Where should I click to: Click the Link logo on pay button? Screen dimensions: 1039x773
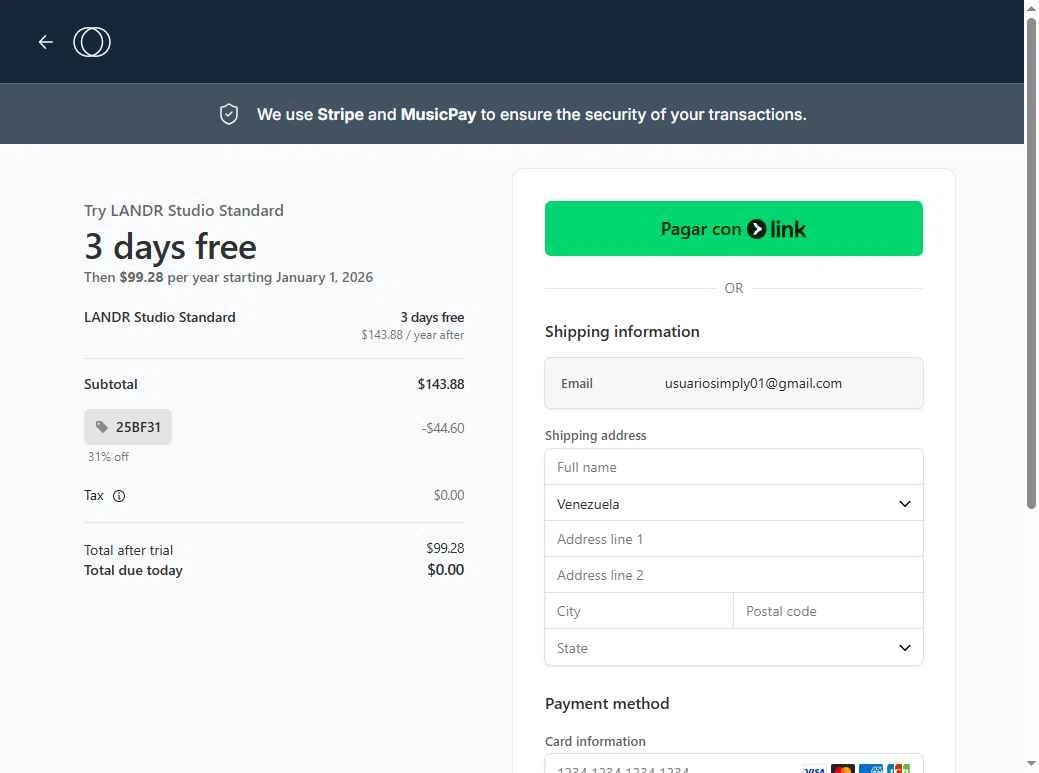776,229
